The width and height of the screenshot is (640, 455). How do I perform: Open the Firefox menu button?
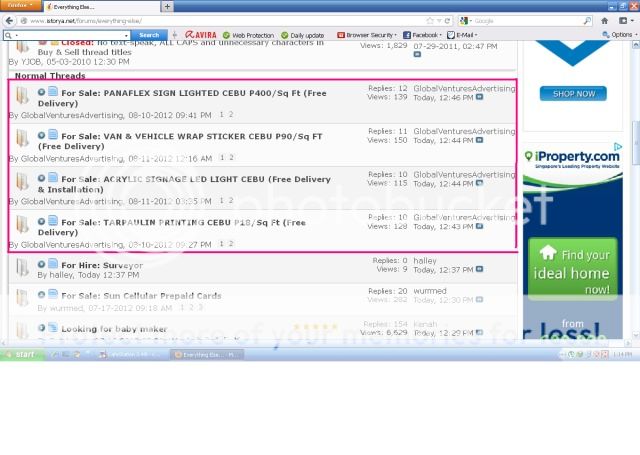point(20,6)
